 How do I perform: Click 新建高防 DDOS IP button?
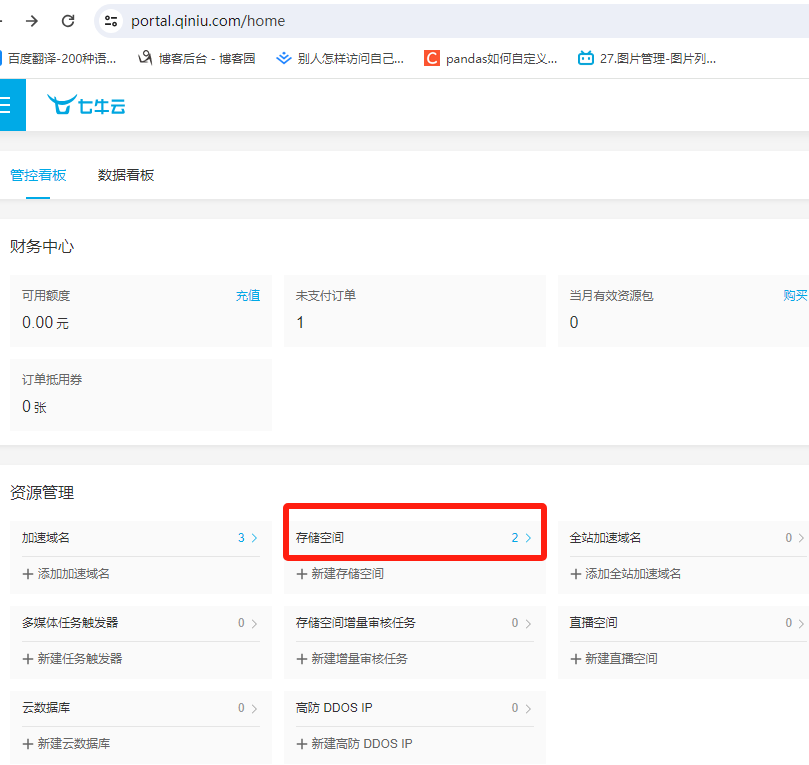(354, 744)
